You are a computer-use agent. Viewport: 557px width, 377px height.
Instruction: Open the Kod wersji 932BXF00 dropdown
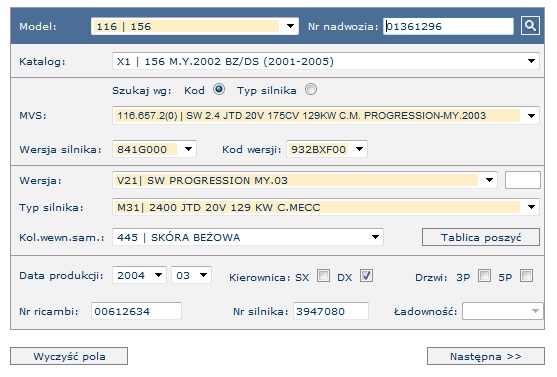pyautogui.click(x=327, y=149)
